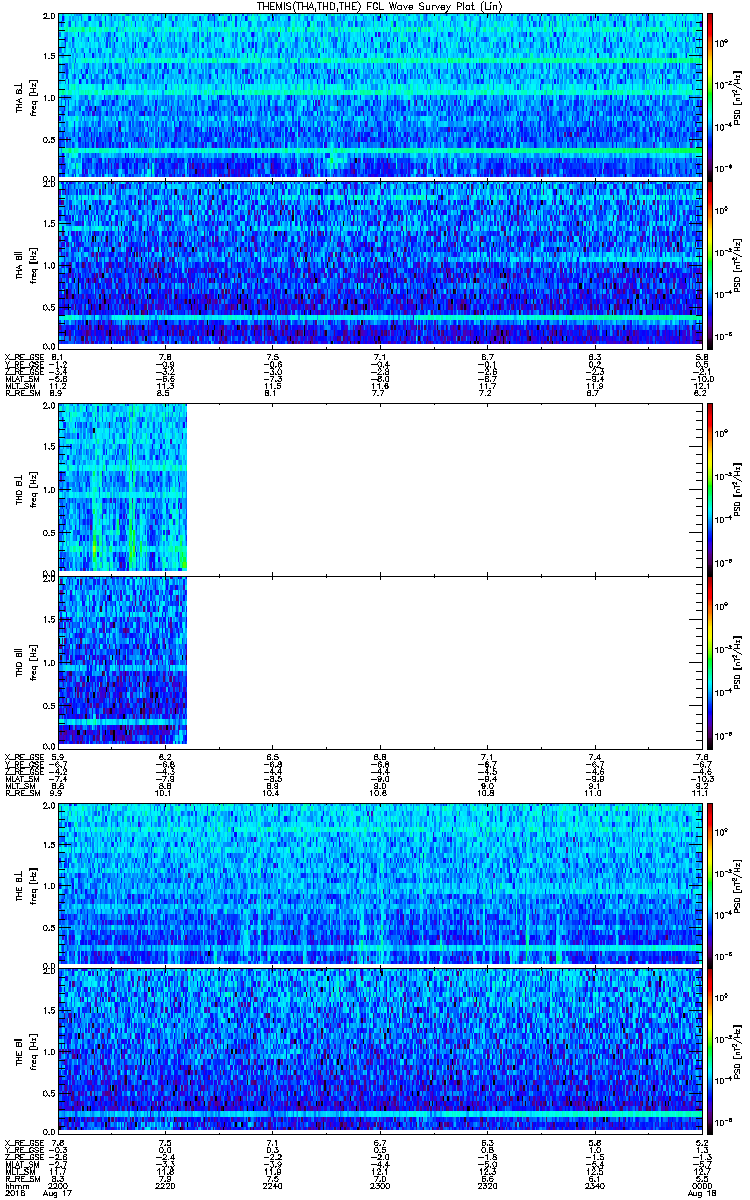
Task: Select the THD BL spectrogram data region
Action: pyautogui.click(x=122, y=487)
